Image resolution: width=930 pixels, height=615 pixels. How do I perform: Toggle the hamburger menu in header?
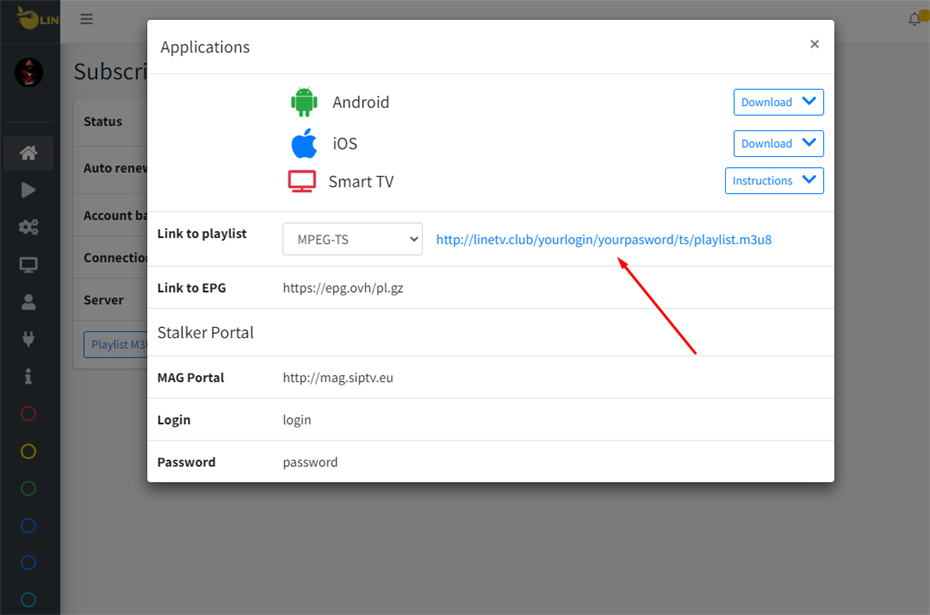[87, 19]
